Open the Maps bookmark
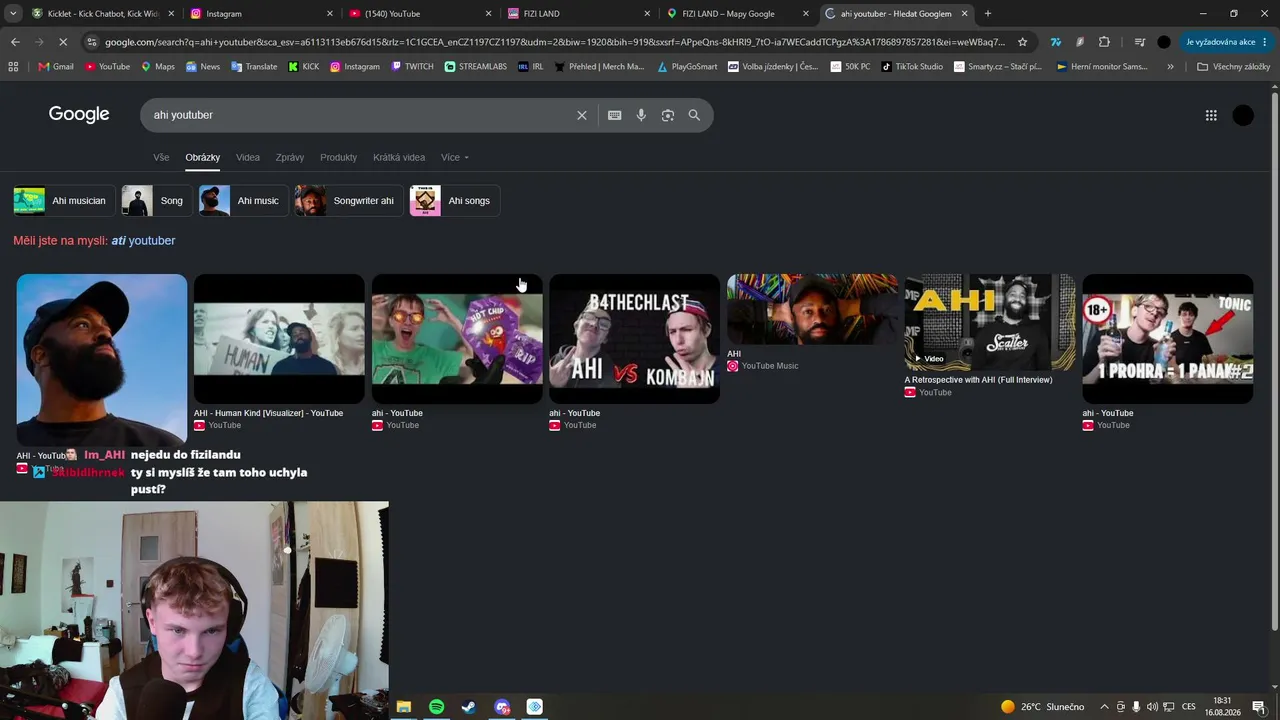Viewport: 1280px width, 720px height. [158, 67]
